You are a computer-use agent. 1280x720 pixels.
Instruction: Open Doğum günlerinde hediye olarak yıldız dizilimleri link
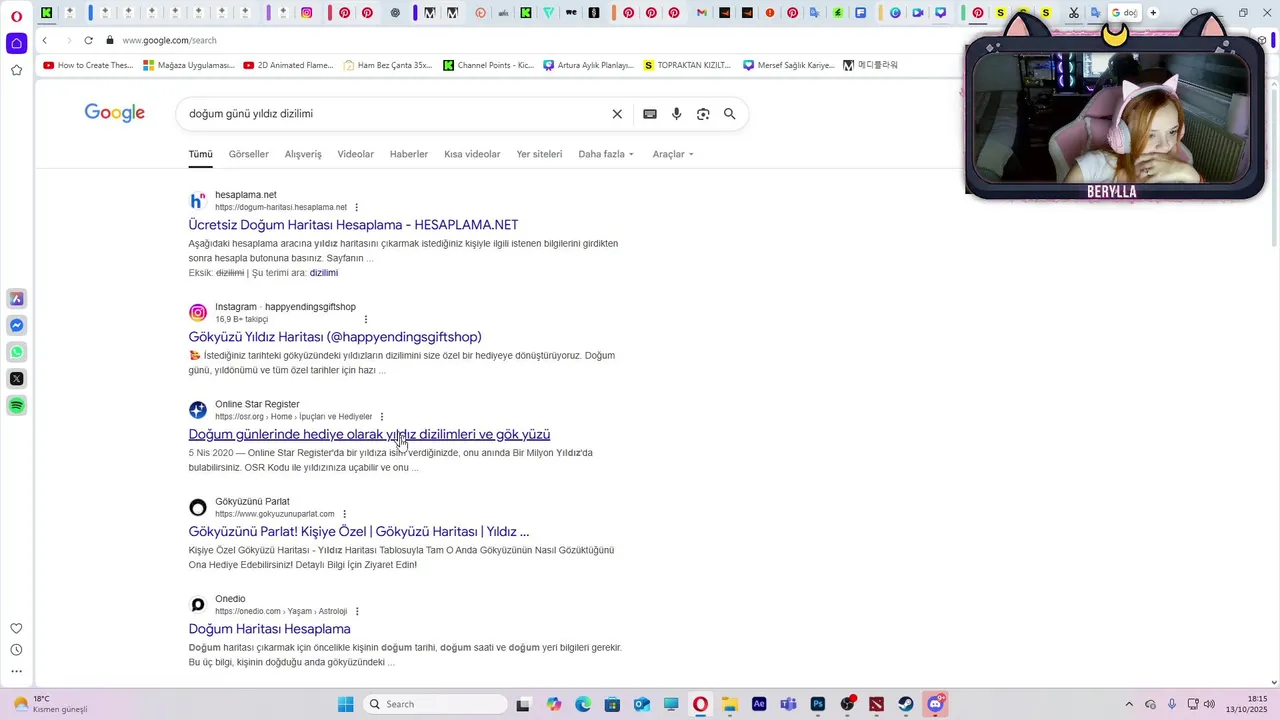pyautogui.click(x=369, y=434)
